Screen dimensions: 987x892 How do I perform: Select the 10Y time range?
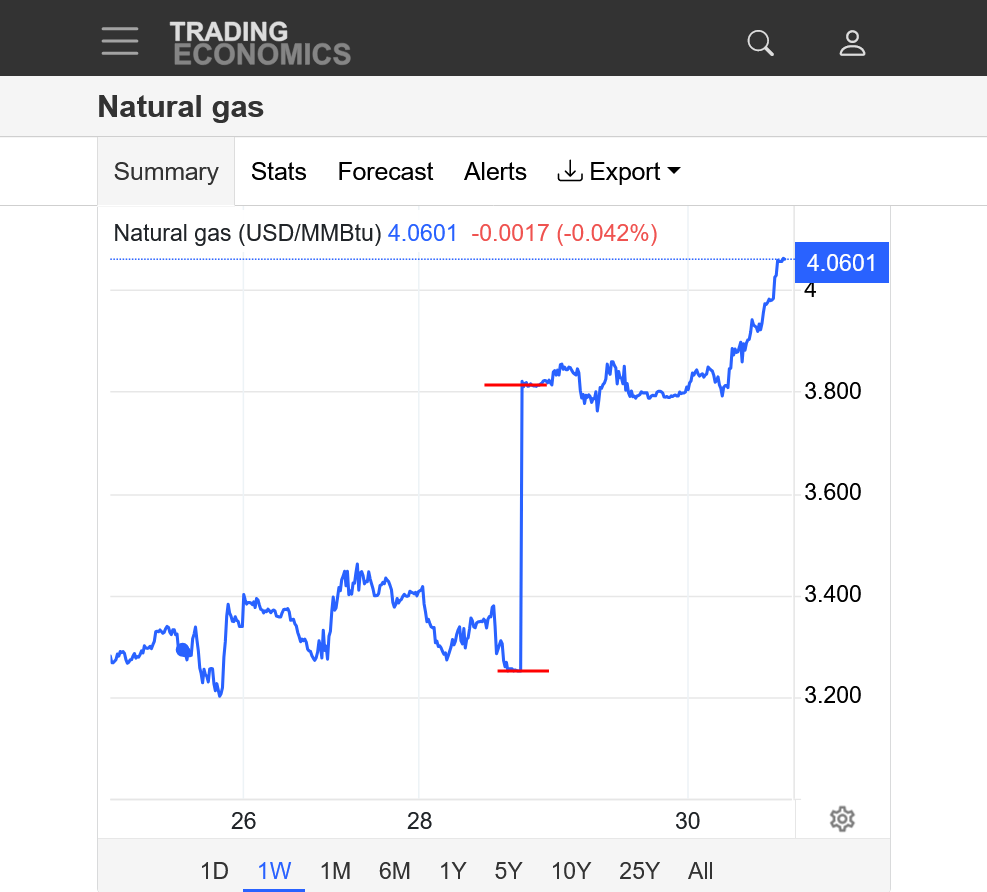571,871
